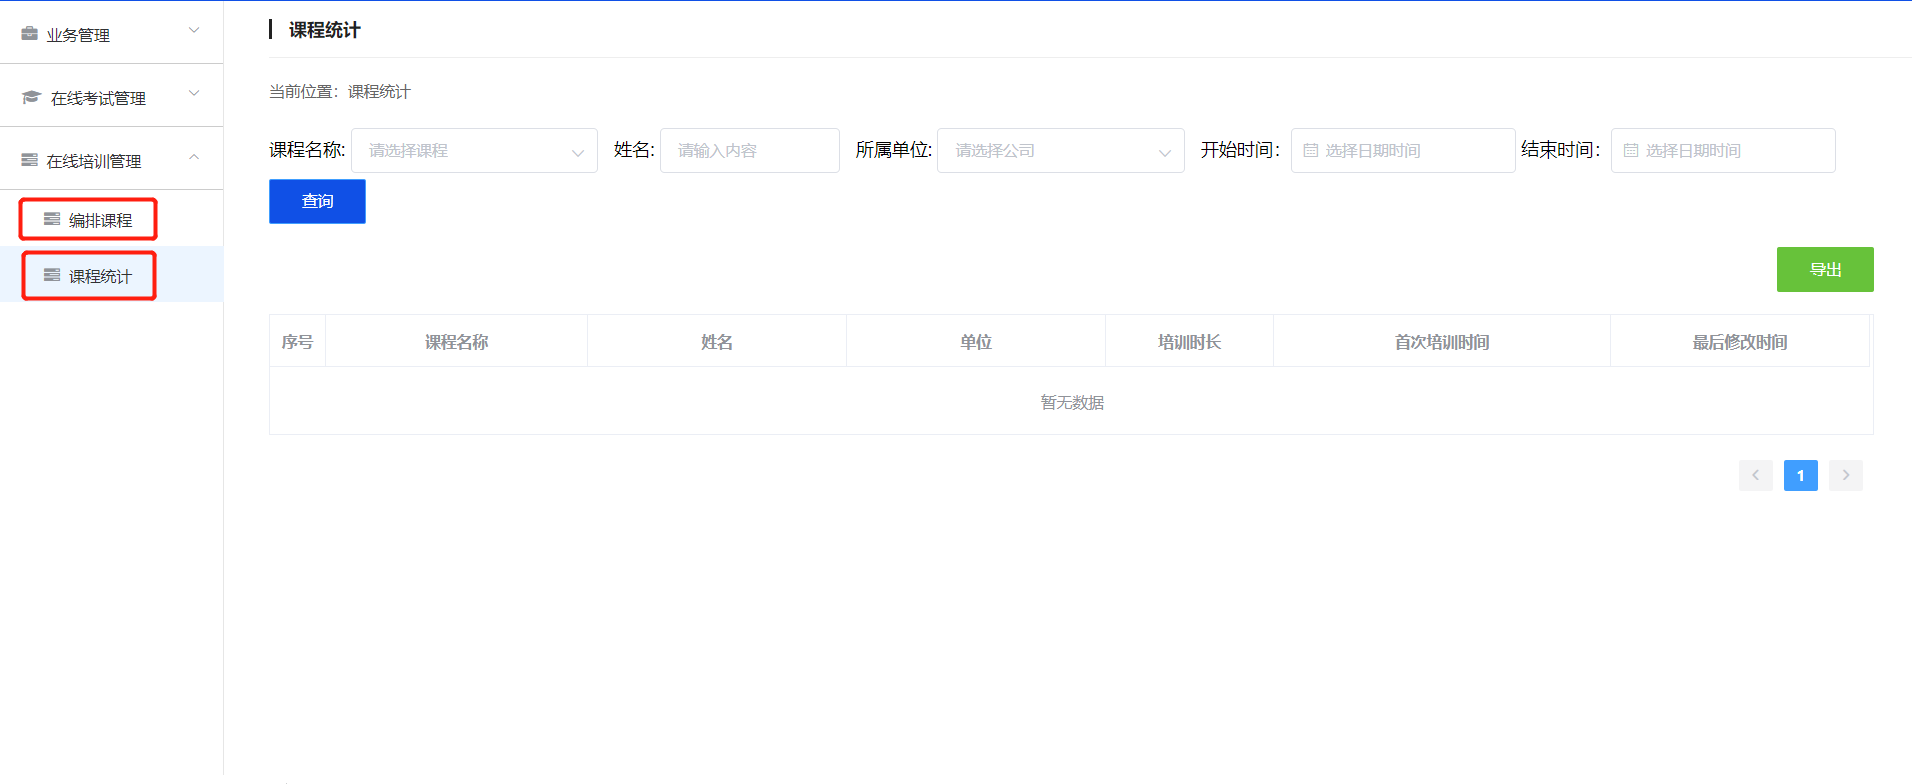Click the list icon beside 在线培训管理
The image size is (1912, 784).
30,160
